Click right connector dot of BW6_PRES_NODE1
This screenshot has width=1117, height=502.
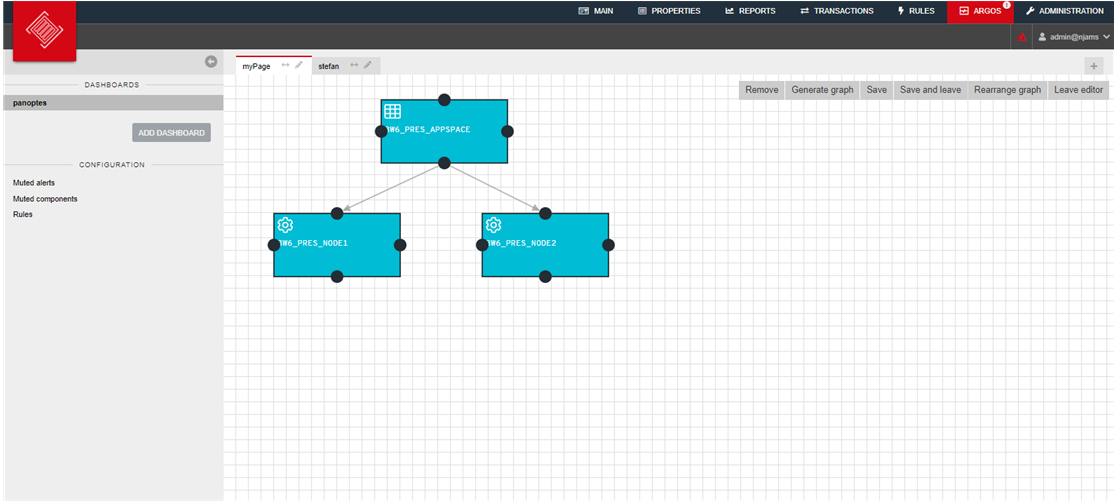point(400,245)
